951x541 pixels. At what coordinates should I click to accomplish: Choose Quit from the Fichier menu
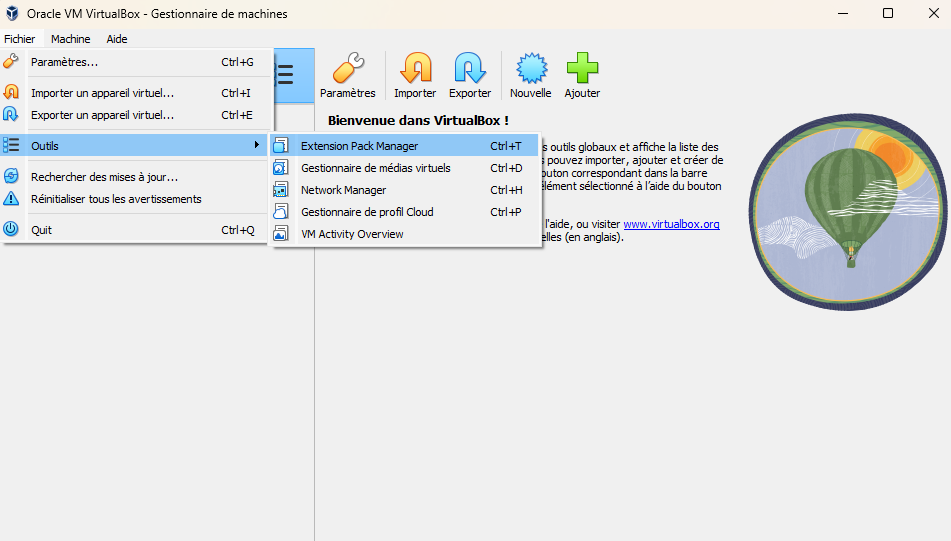[41, 230]
